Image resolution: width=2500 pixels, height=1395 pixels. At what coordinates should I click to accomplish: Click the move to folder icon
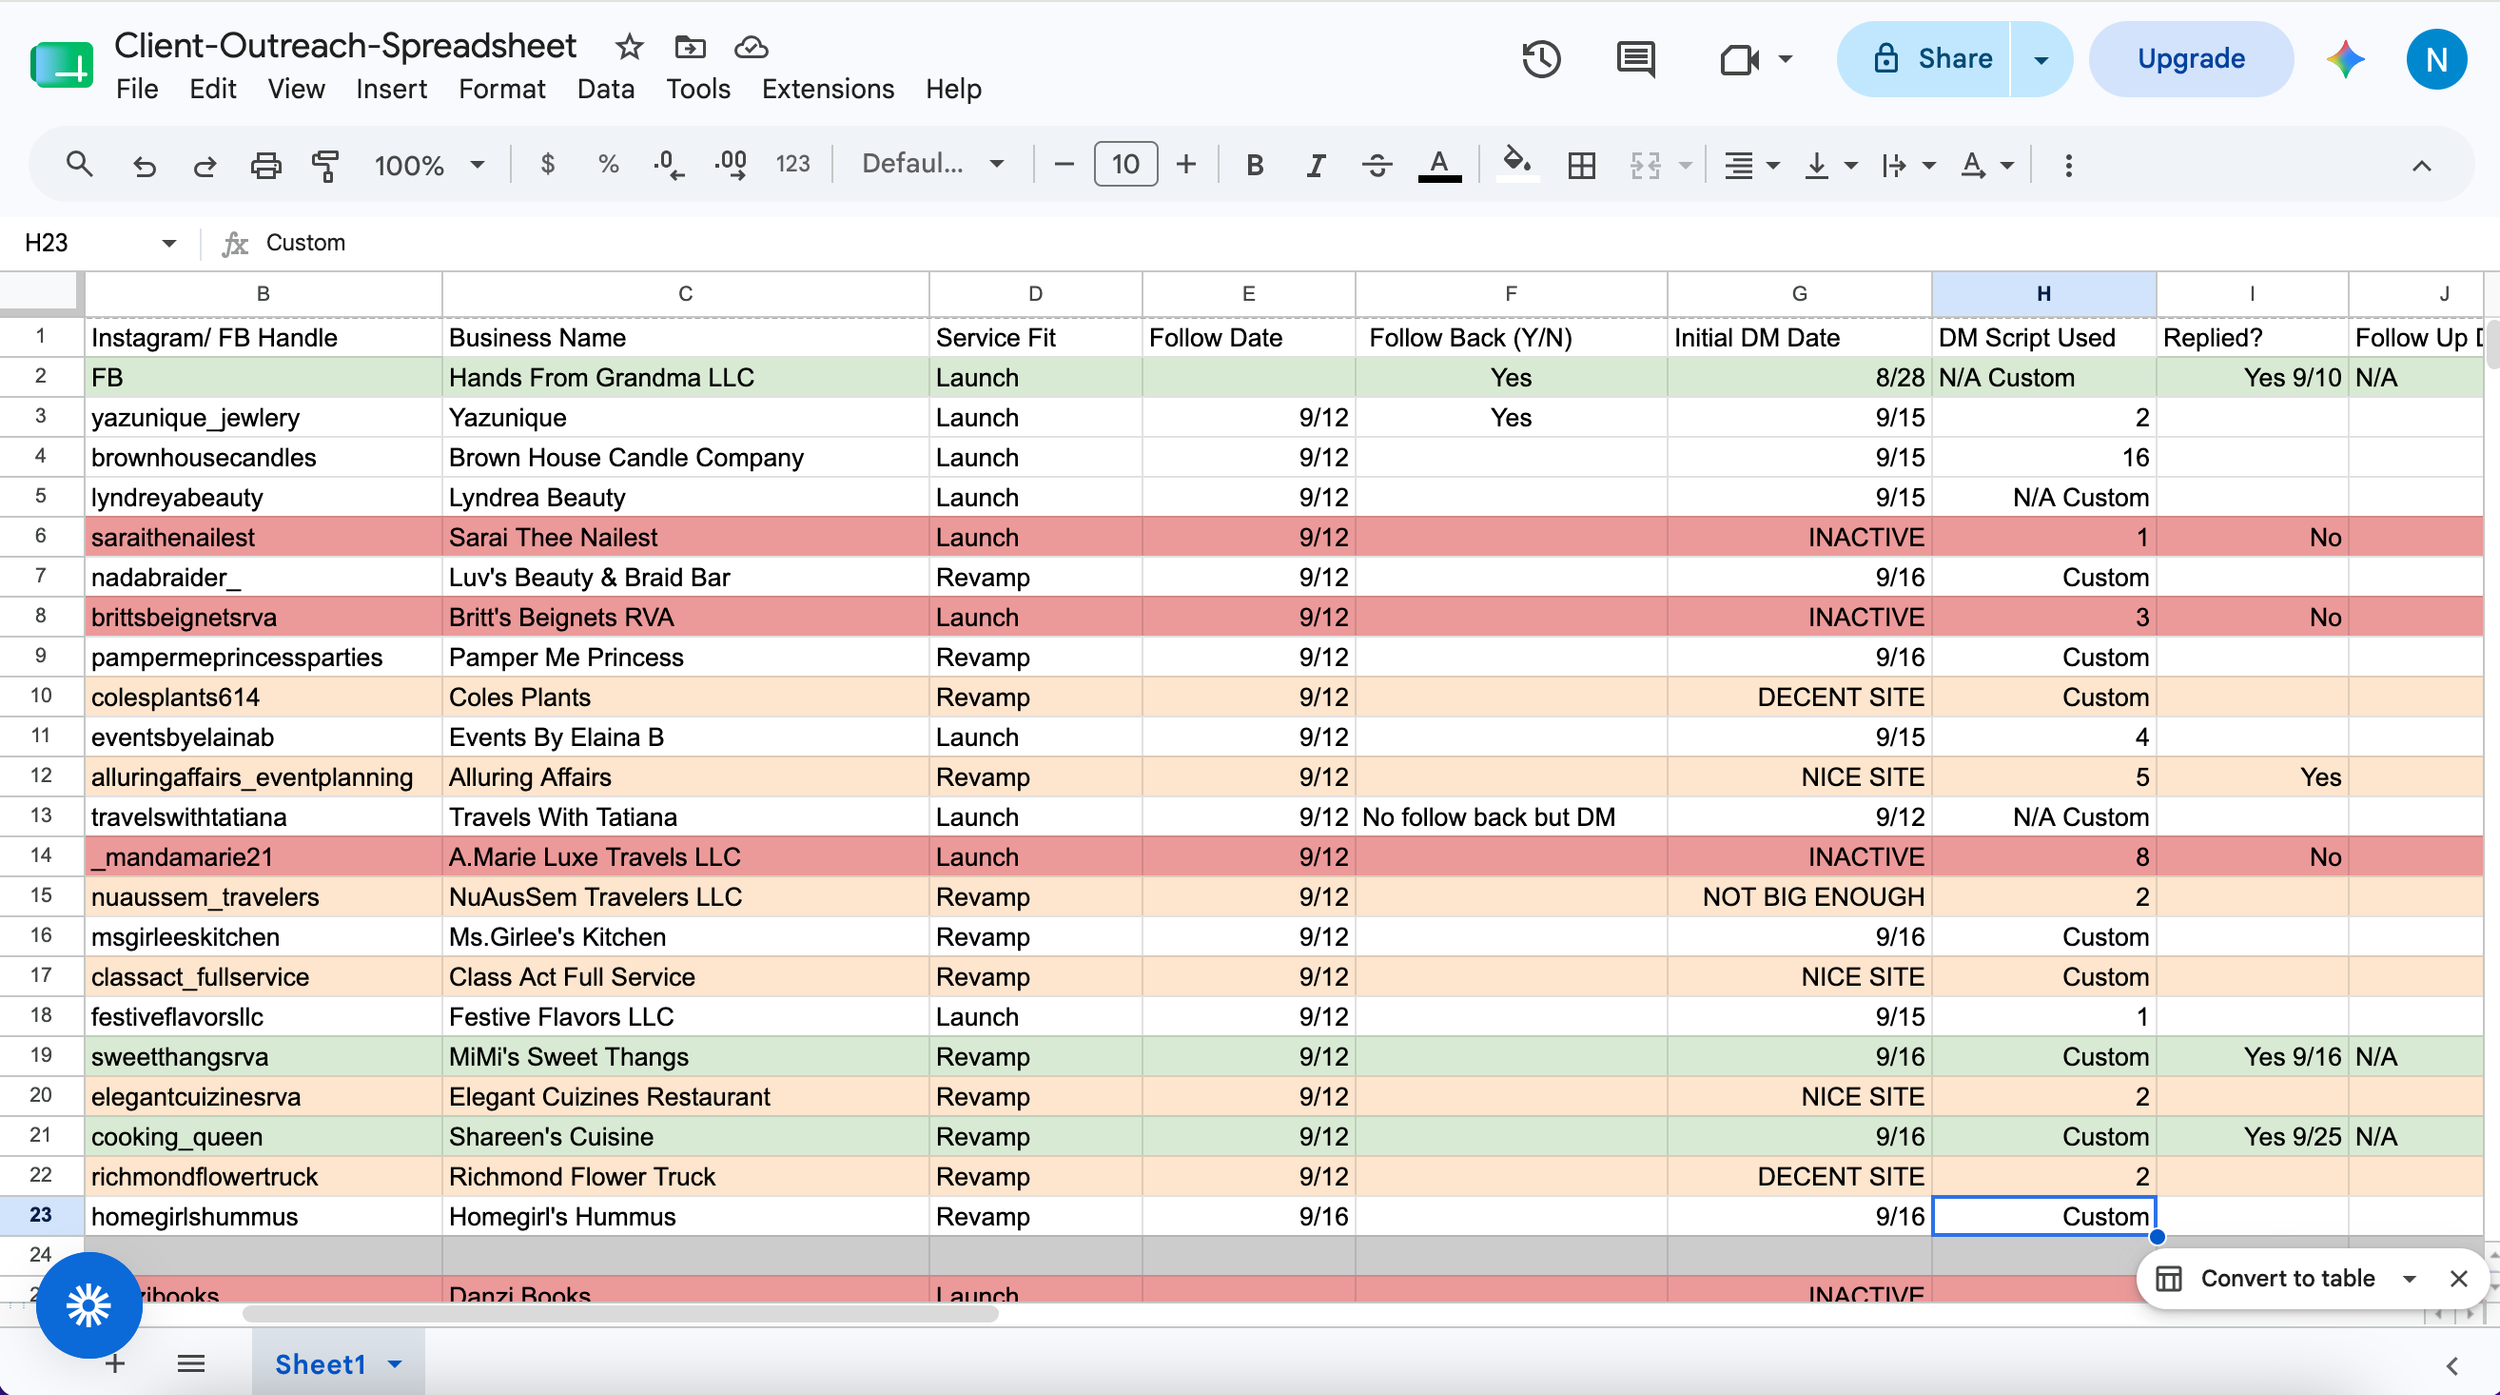[x=690, y=47]
